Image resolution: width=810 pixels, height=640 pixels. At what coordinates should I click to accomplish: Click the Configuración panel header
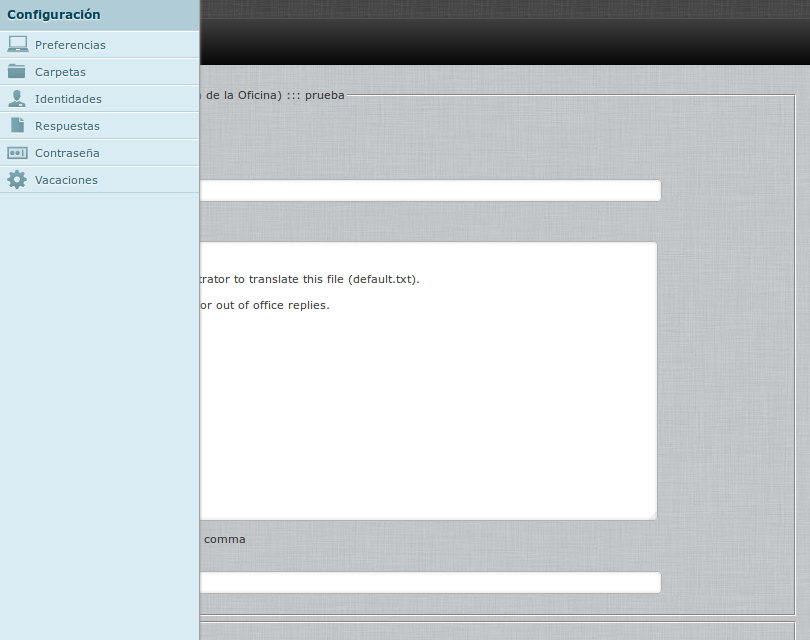tap(99, 15)
